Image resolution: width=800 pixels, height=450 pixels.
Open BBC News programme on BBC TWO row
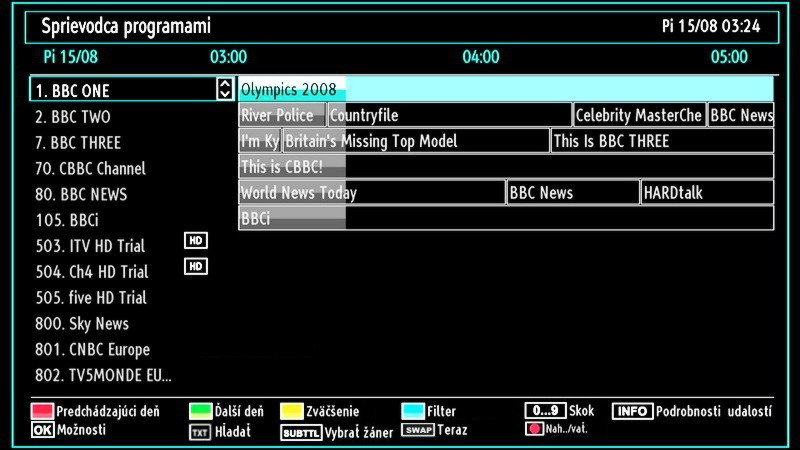741,115
